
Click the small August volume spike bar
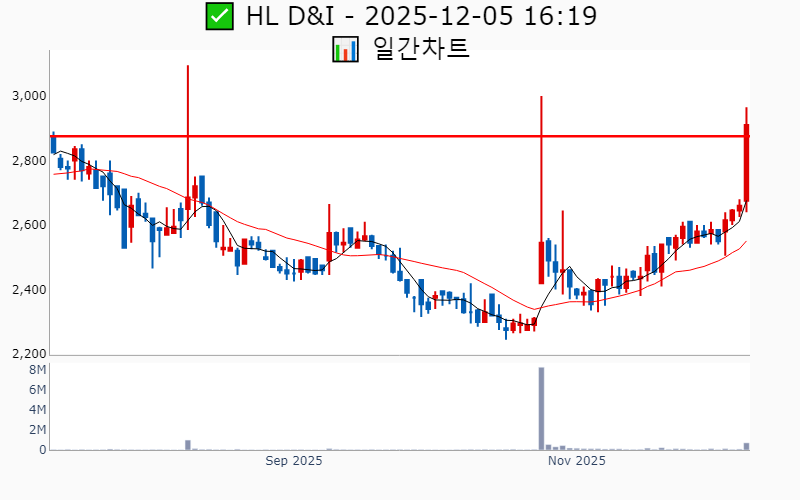click(187, 445)
